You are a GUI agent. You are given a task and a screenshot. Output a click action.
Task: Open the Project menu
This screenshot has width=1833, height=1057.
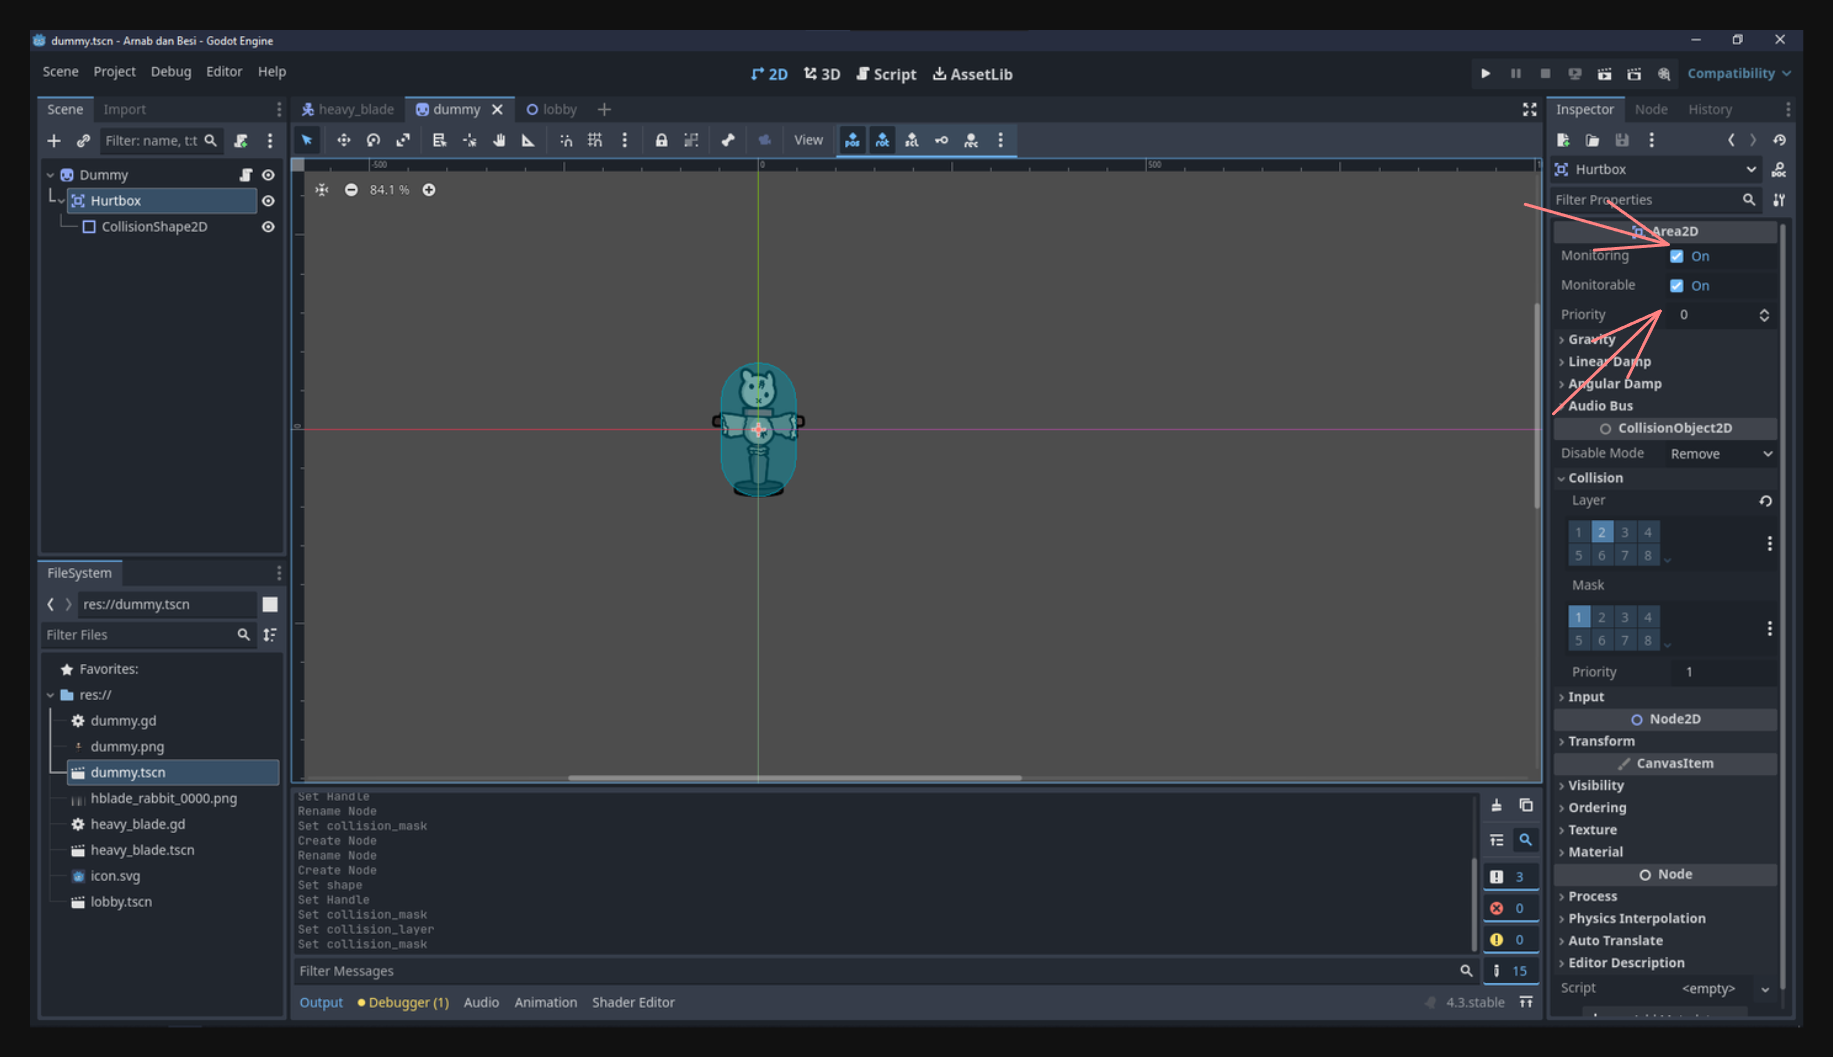pyautogui.click(x=114, y=72)
